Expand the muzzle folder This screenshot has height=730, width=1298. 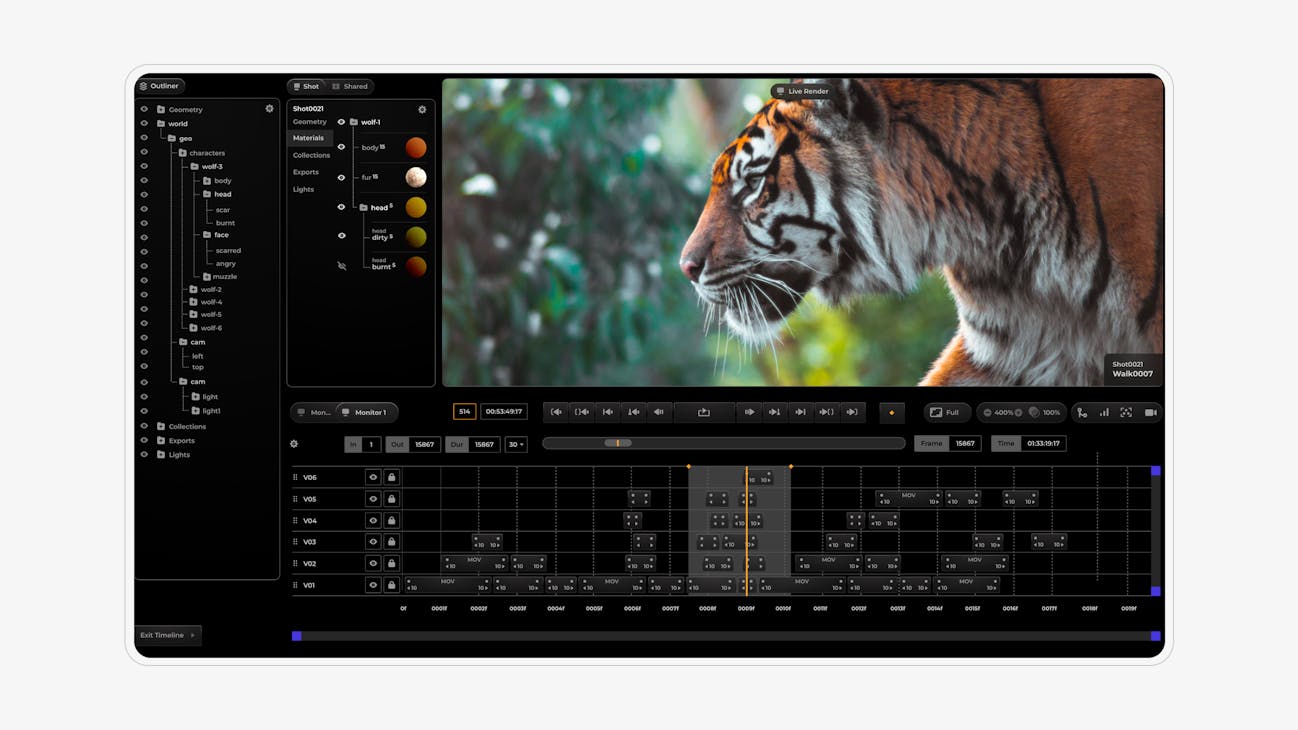[x=207, y=277]
